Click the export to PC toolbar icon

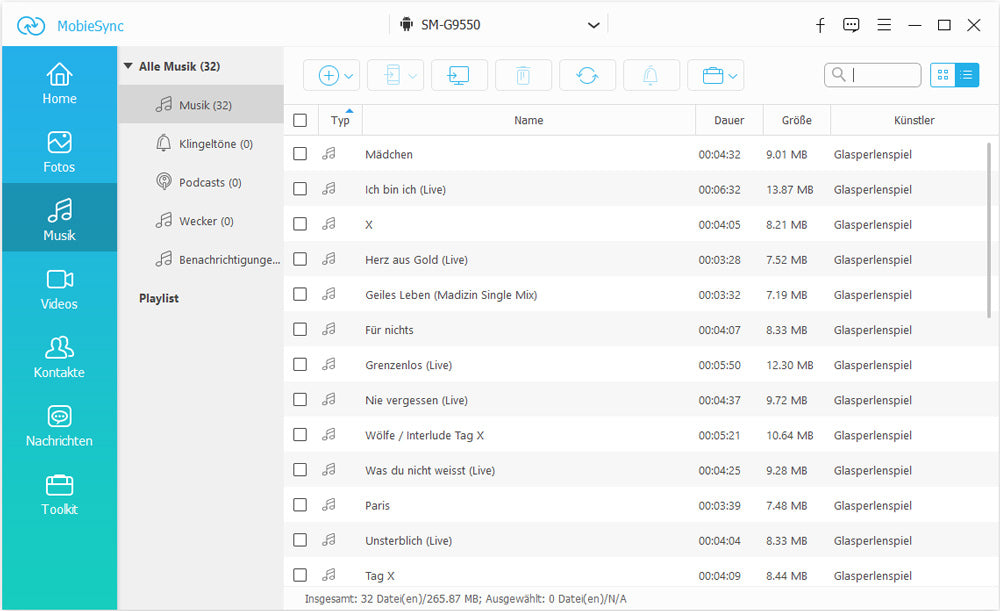pos(459,75)
